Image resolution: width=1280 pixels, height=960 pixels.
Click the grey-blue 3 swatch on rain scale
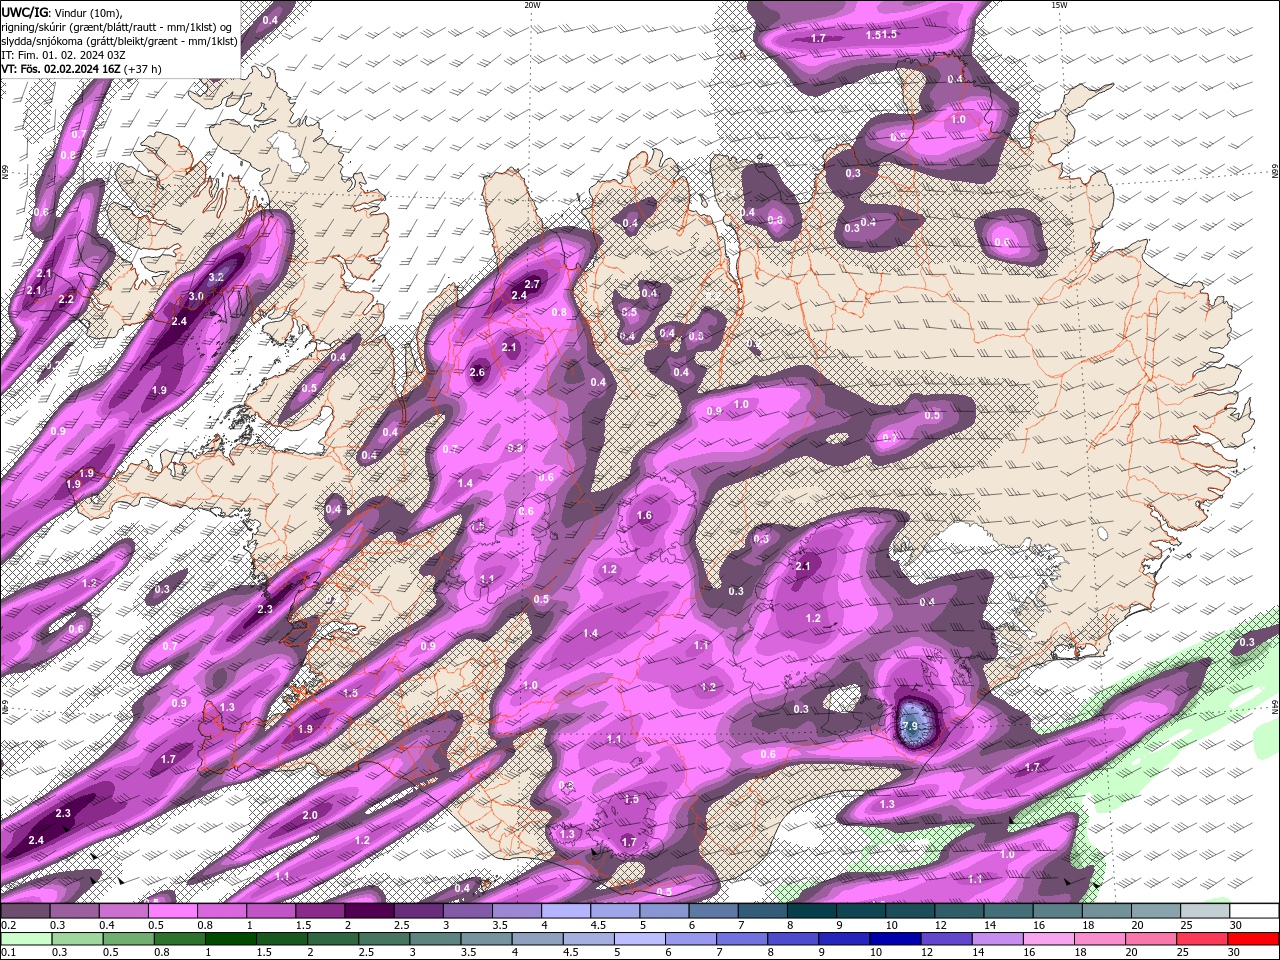pyautogui.click(x=434, y=939)
